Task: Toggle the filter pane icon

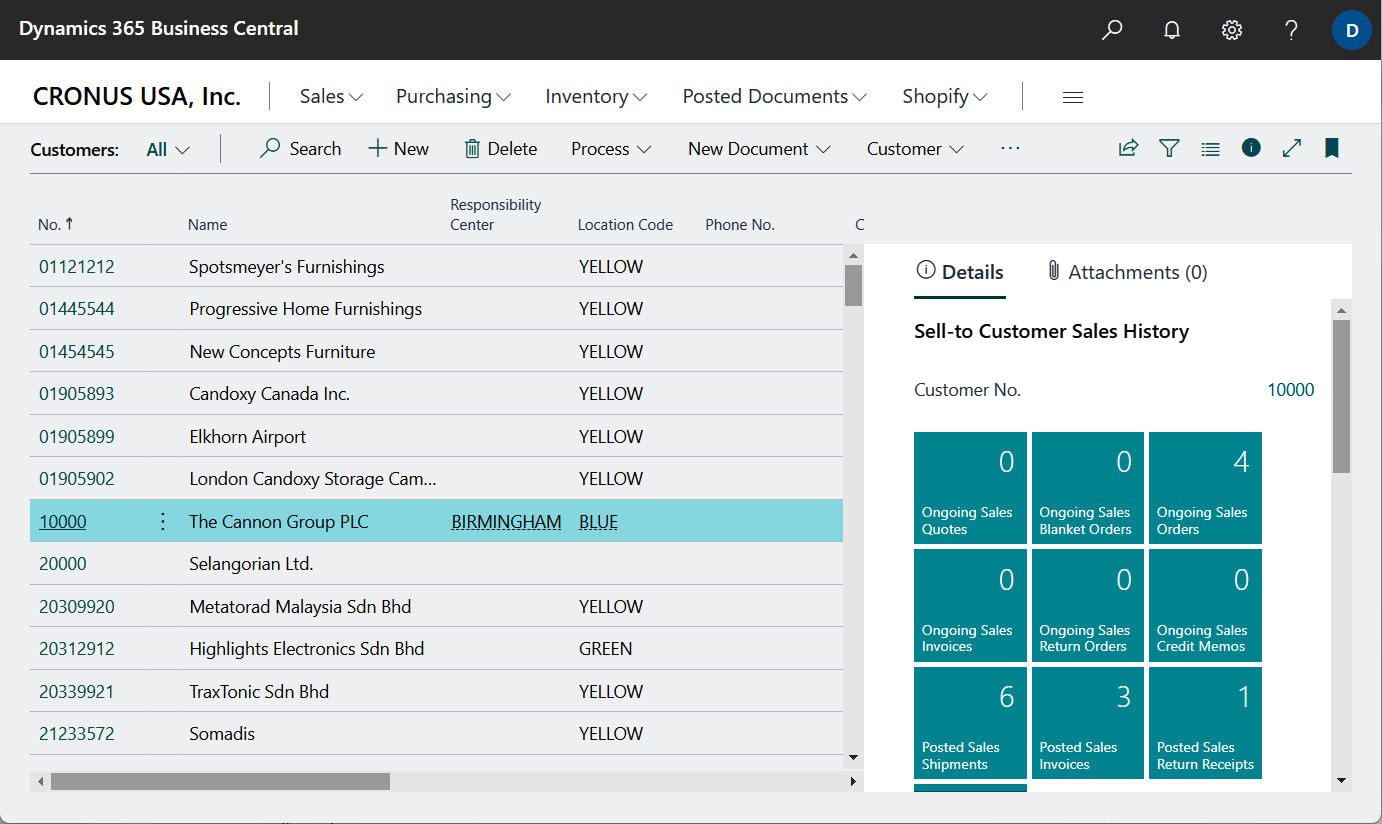Action: 1169,148
